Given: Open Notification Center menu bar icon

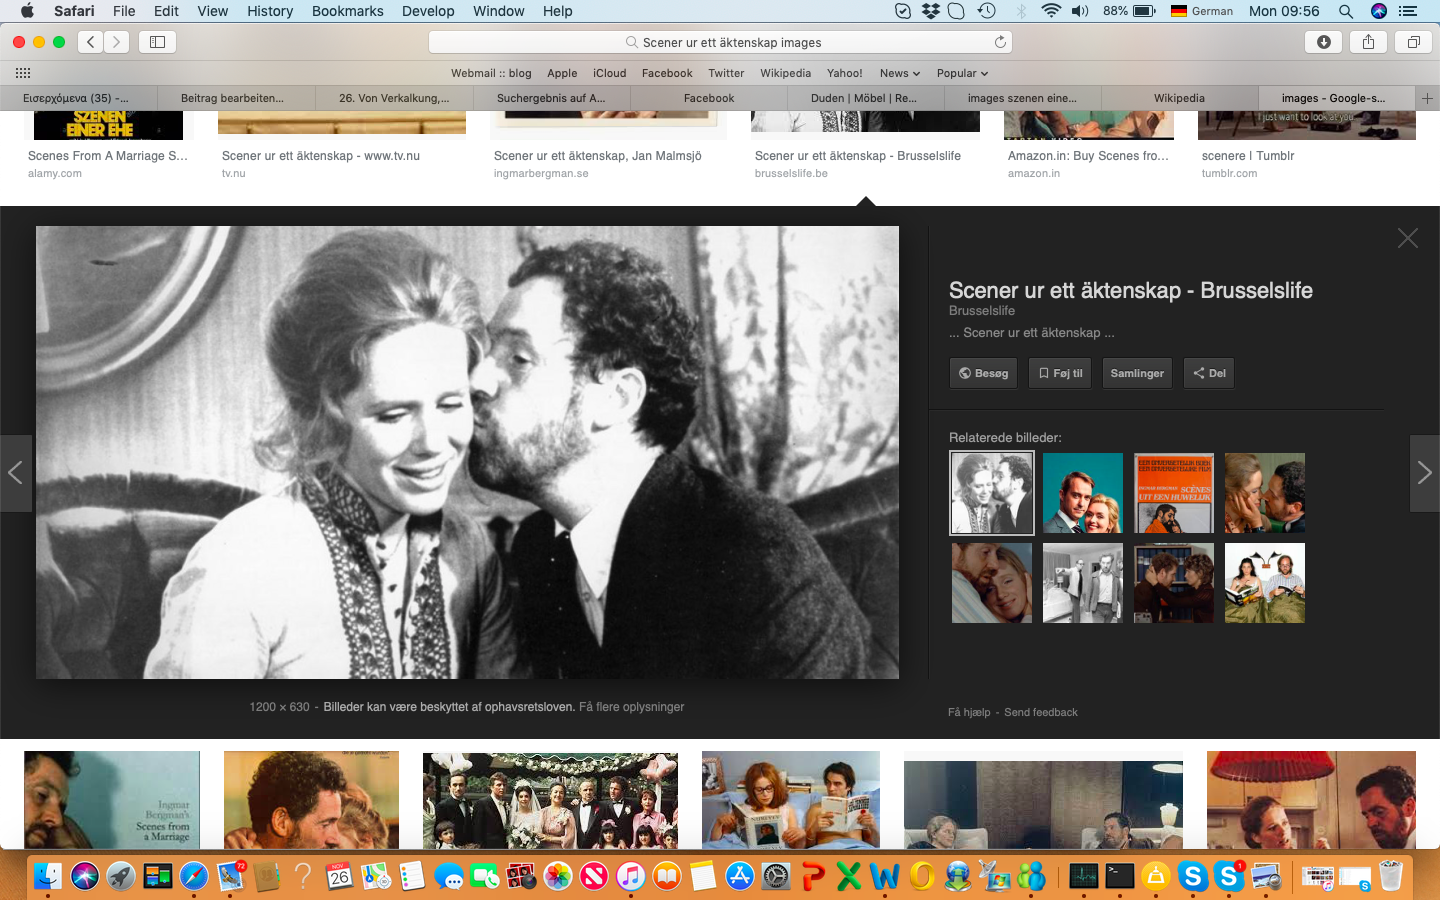Looking at the screenshot, I should 1409,11.
